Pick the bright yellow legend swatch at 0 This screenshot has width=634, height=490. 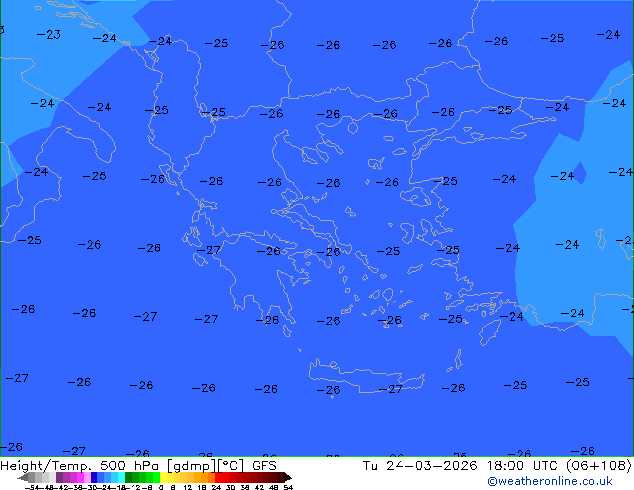(163, 477)
